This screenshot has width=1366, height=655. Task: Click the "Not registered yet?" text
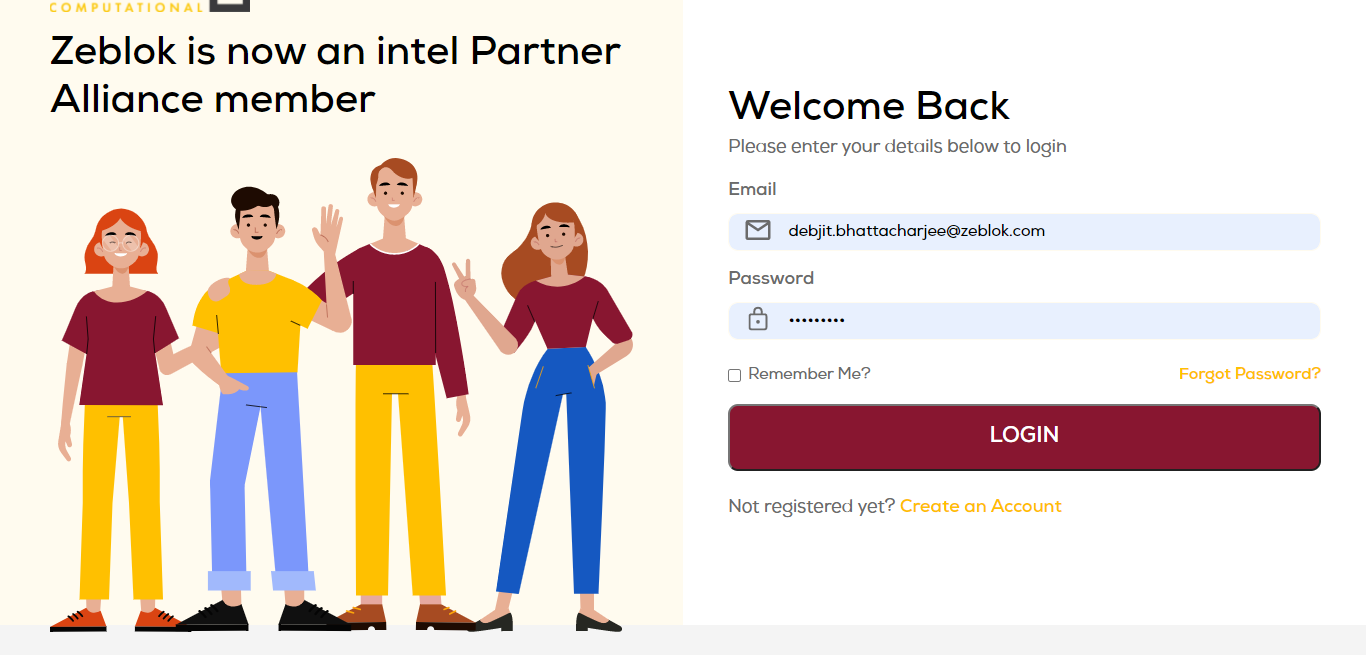pos(811,506)
